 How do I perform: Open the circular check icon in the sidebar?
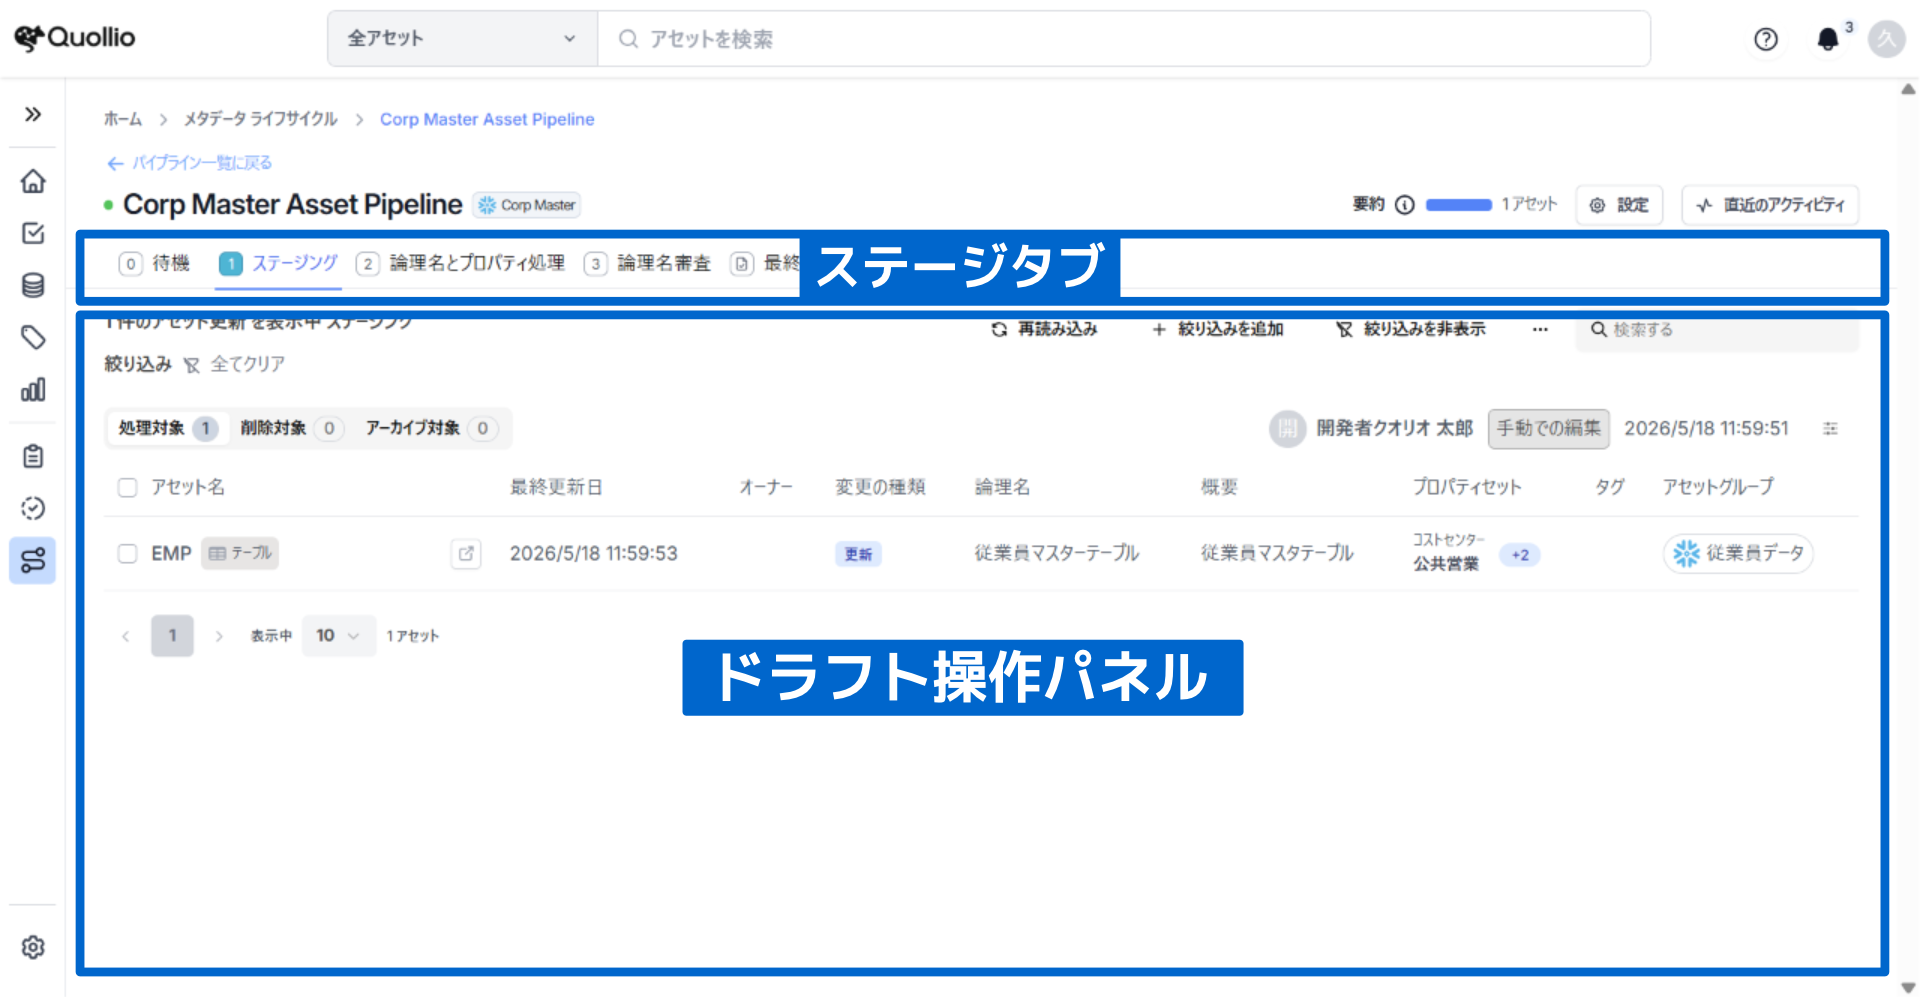click(33, 508)
